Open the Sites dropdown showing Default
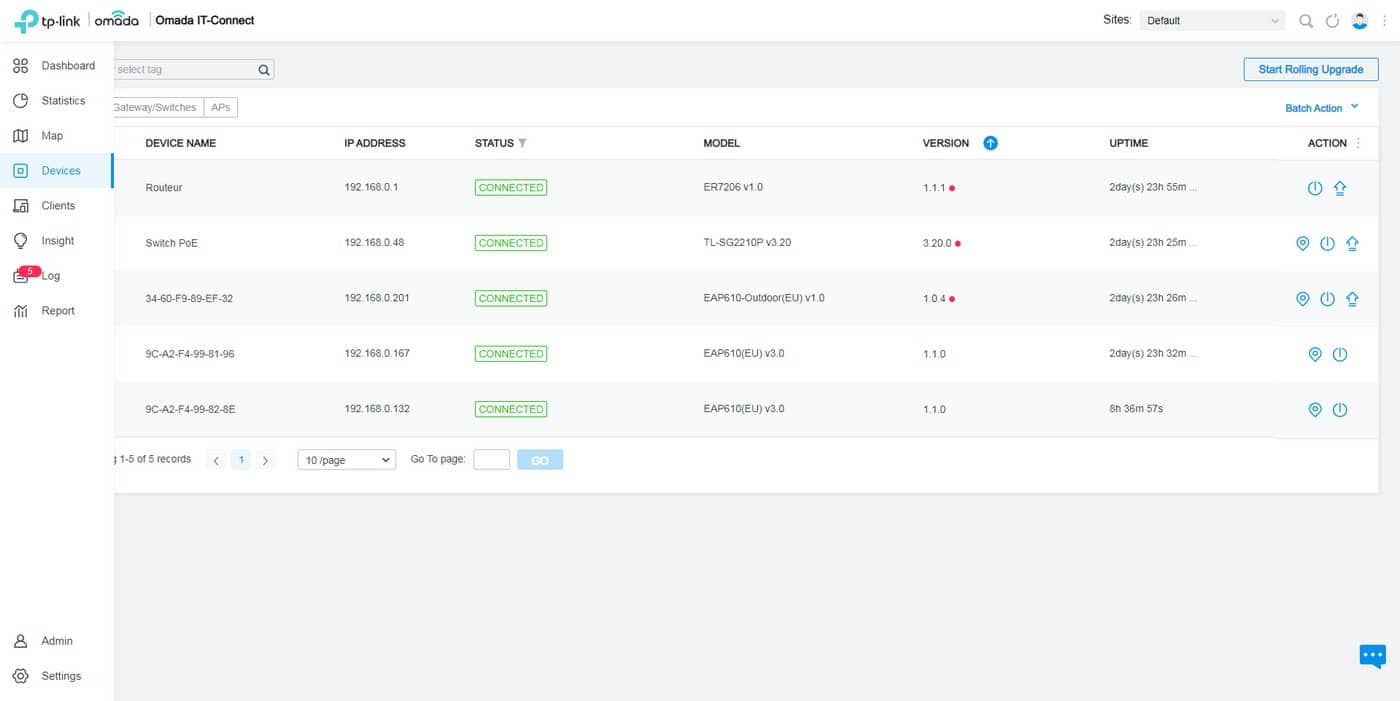The height and width of the screenshot is (701, 1400). (x=1212, y=21)
